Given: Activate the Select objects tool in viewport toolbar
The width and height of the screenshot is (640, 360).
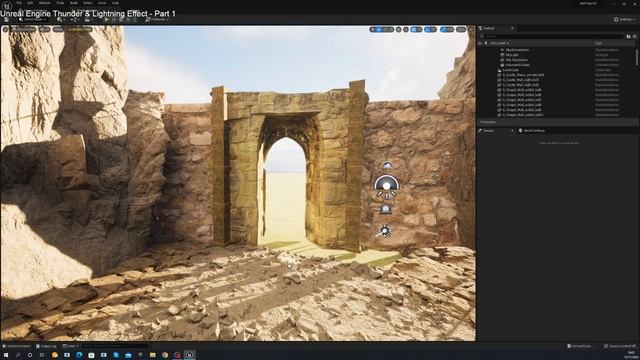Looking at the screenshot, I should click(373, 29).
